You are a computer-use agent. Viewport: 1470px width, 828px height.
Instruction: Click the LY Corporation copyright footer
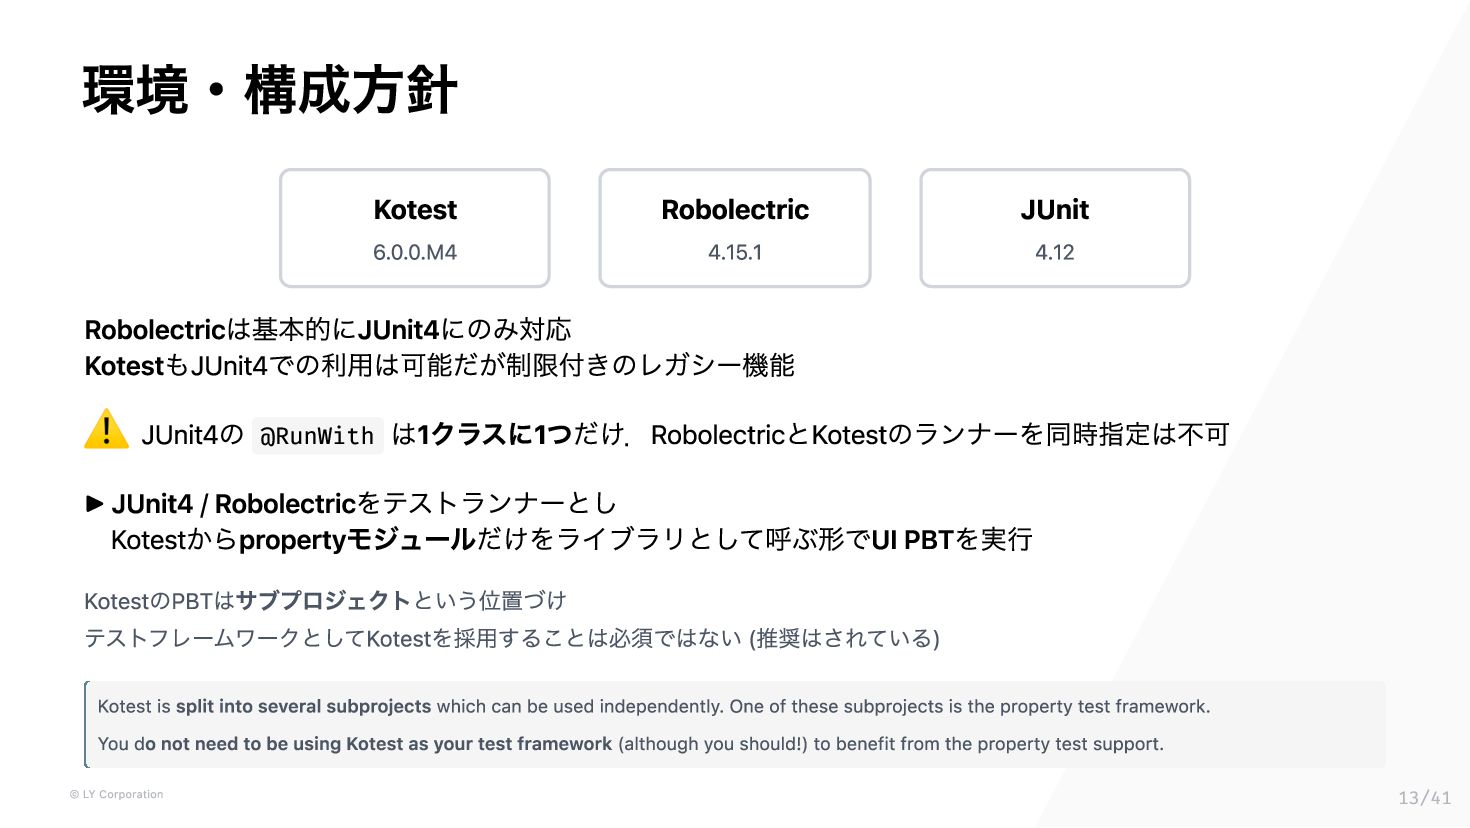click(x=116, y=794)
